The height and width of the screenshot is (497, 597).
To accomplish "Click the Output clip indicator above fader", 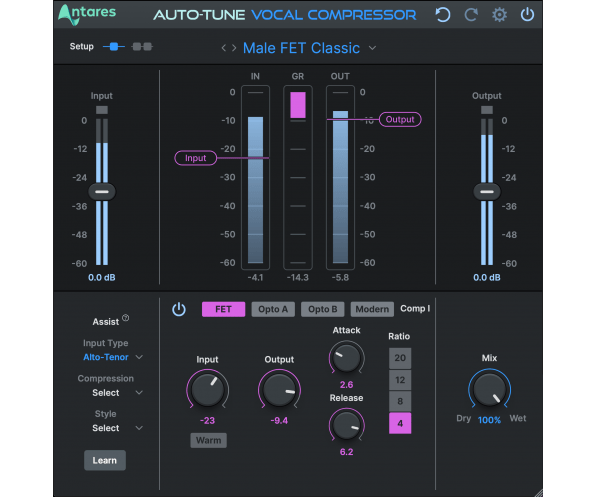I will 487,110.
